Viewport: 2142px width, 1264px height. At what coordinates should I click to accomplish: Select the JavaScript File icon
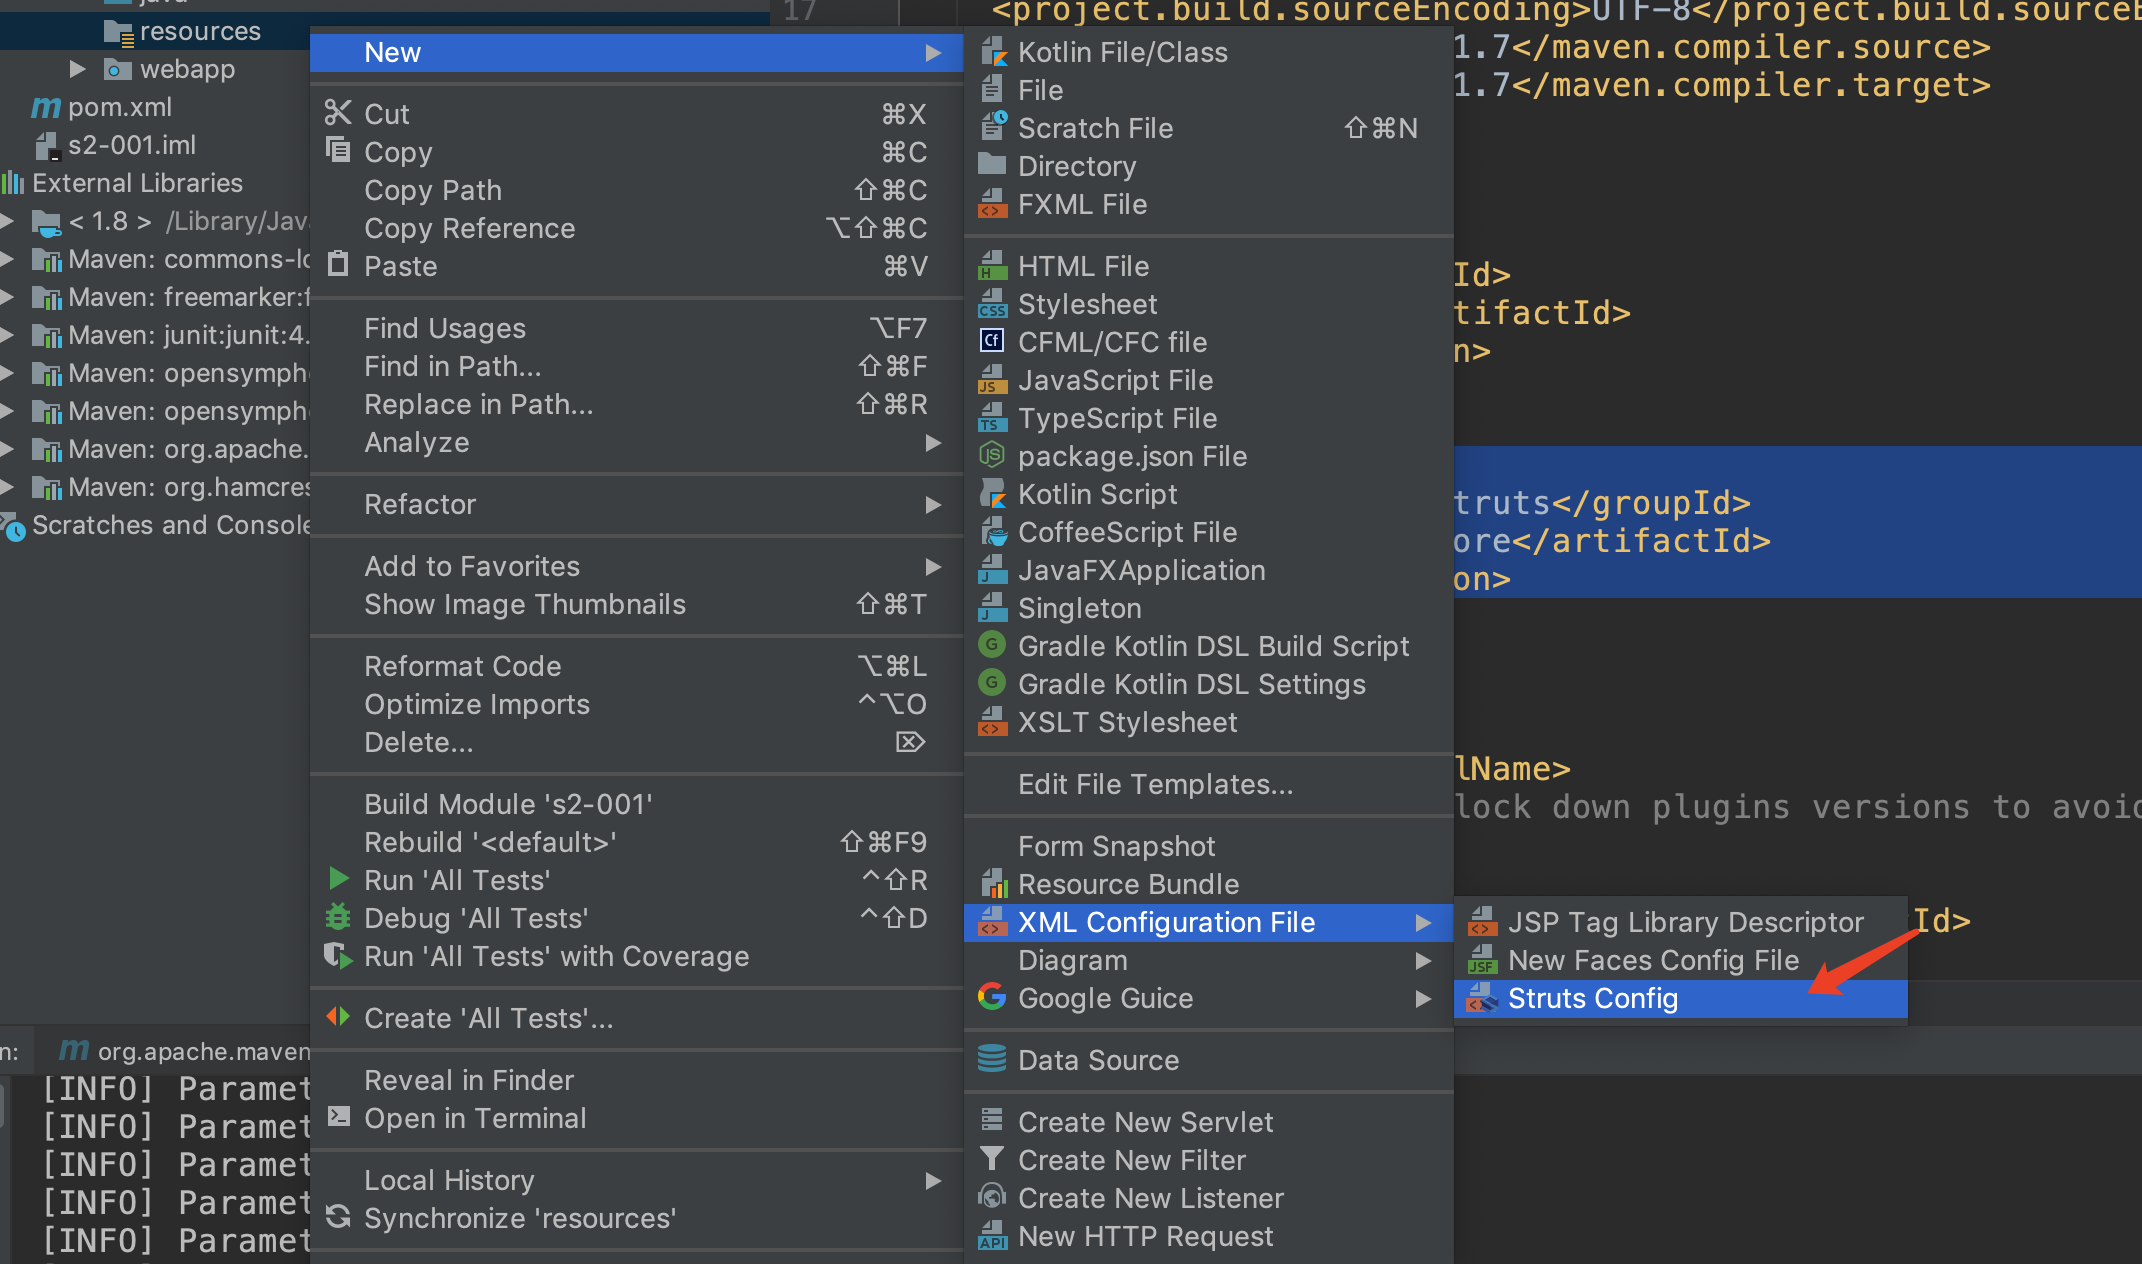point(991,381)
